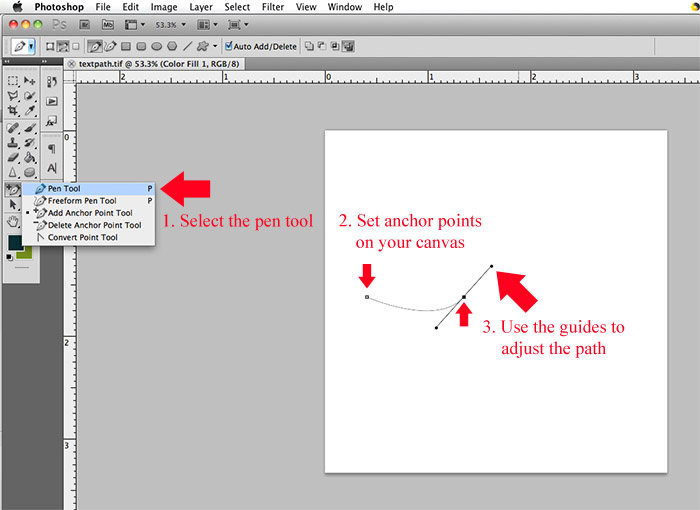Select the Sharpen triangle tool
The width and height of the screenshot is (700, 510).
coord(13,172)
